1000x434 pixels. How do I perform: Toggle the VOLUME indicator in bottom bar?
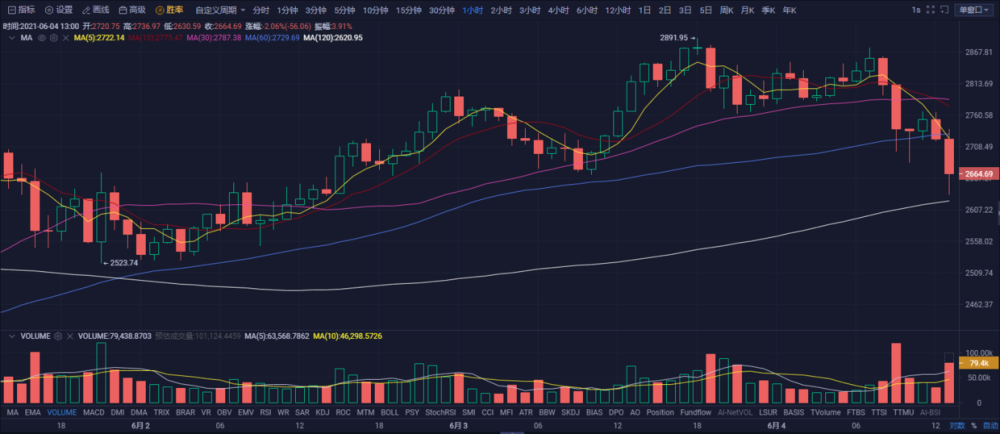[62, 412]
